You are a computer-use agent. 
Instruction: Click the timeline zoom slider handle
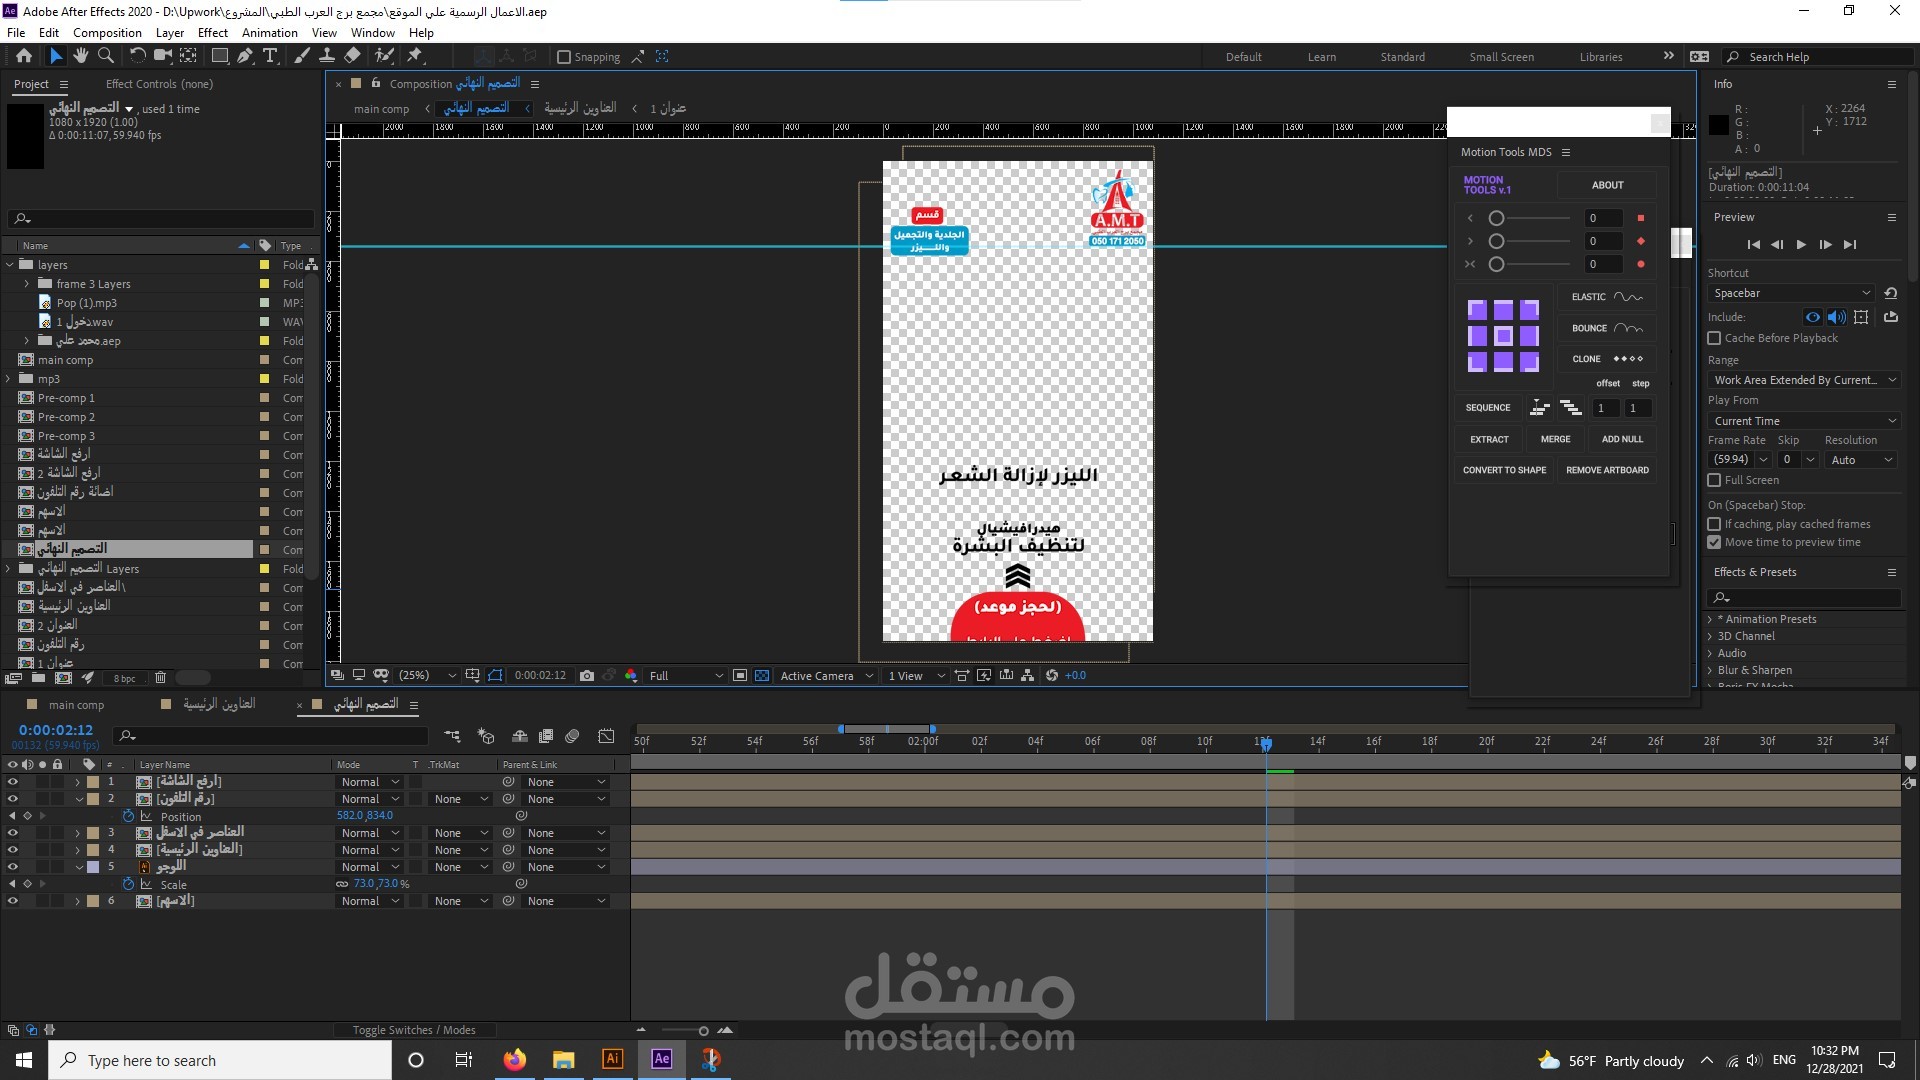click(703, 1030)
